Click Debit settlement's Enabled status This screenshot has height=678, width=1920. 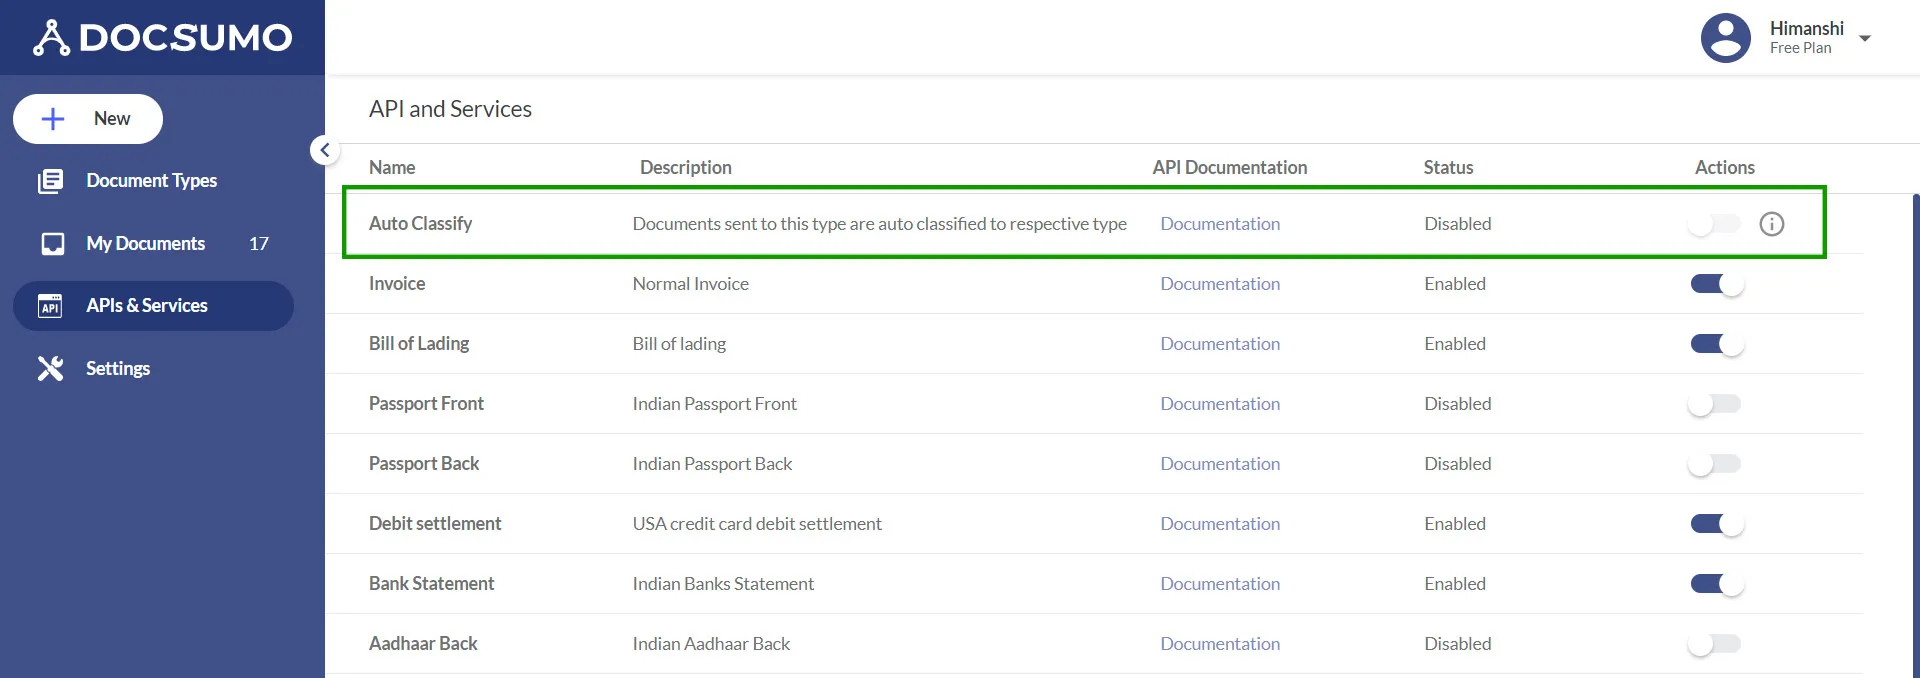click(1455, 524)
